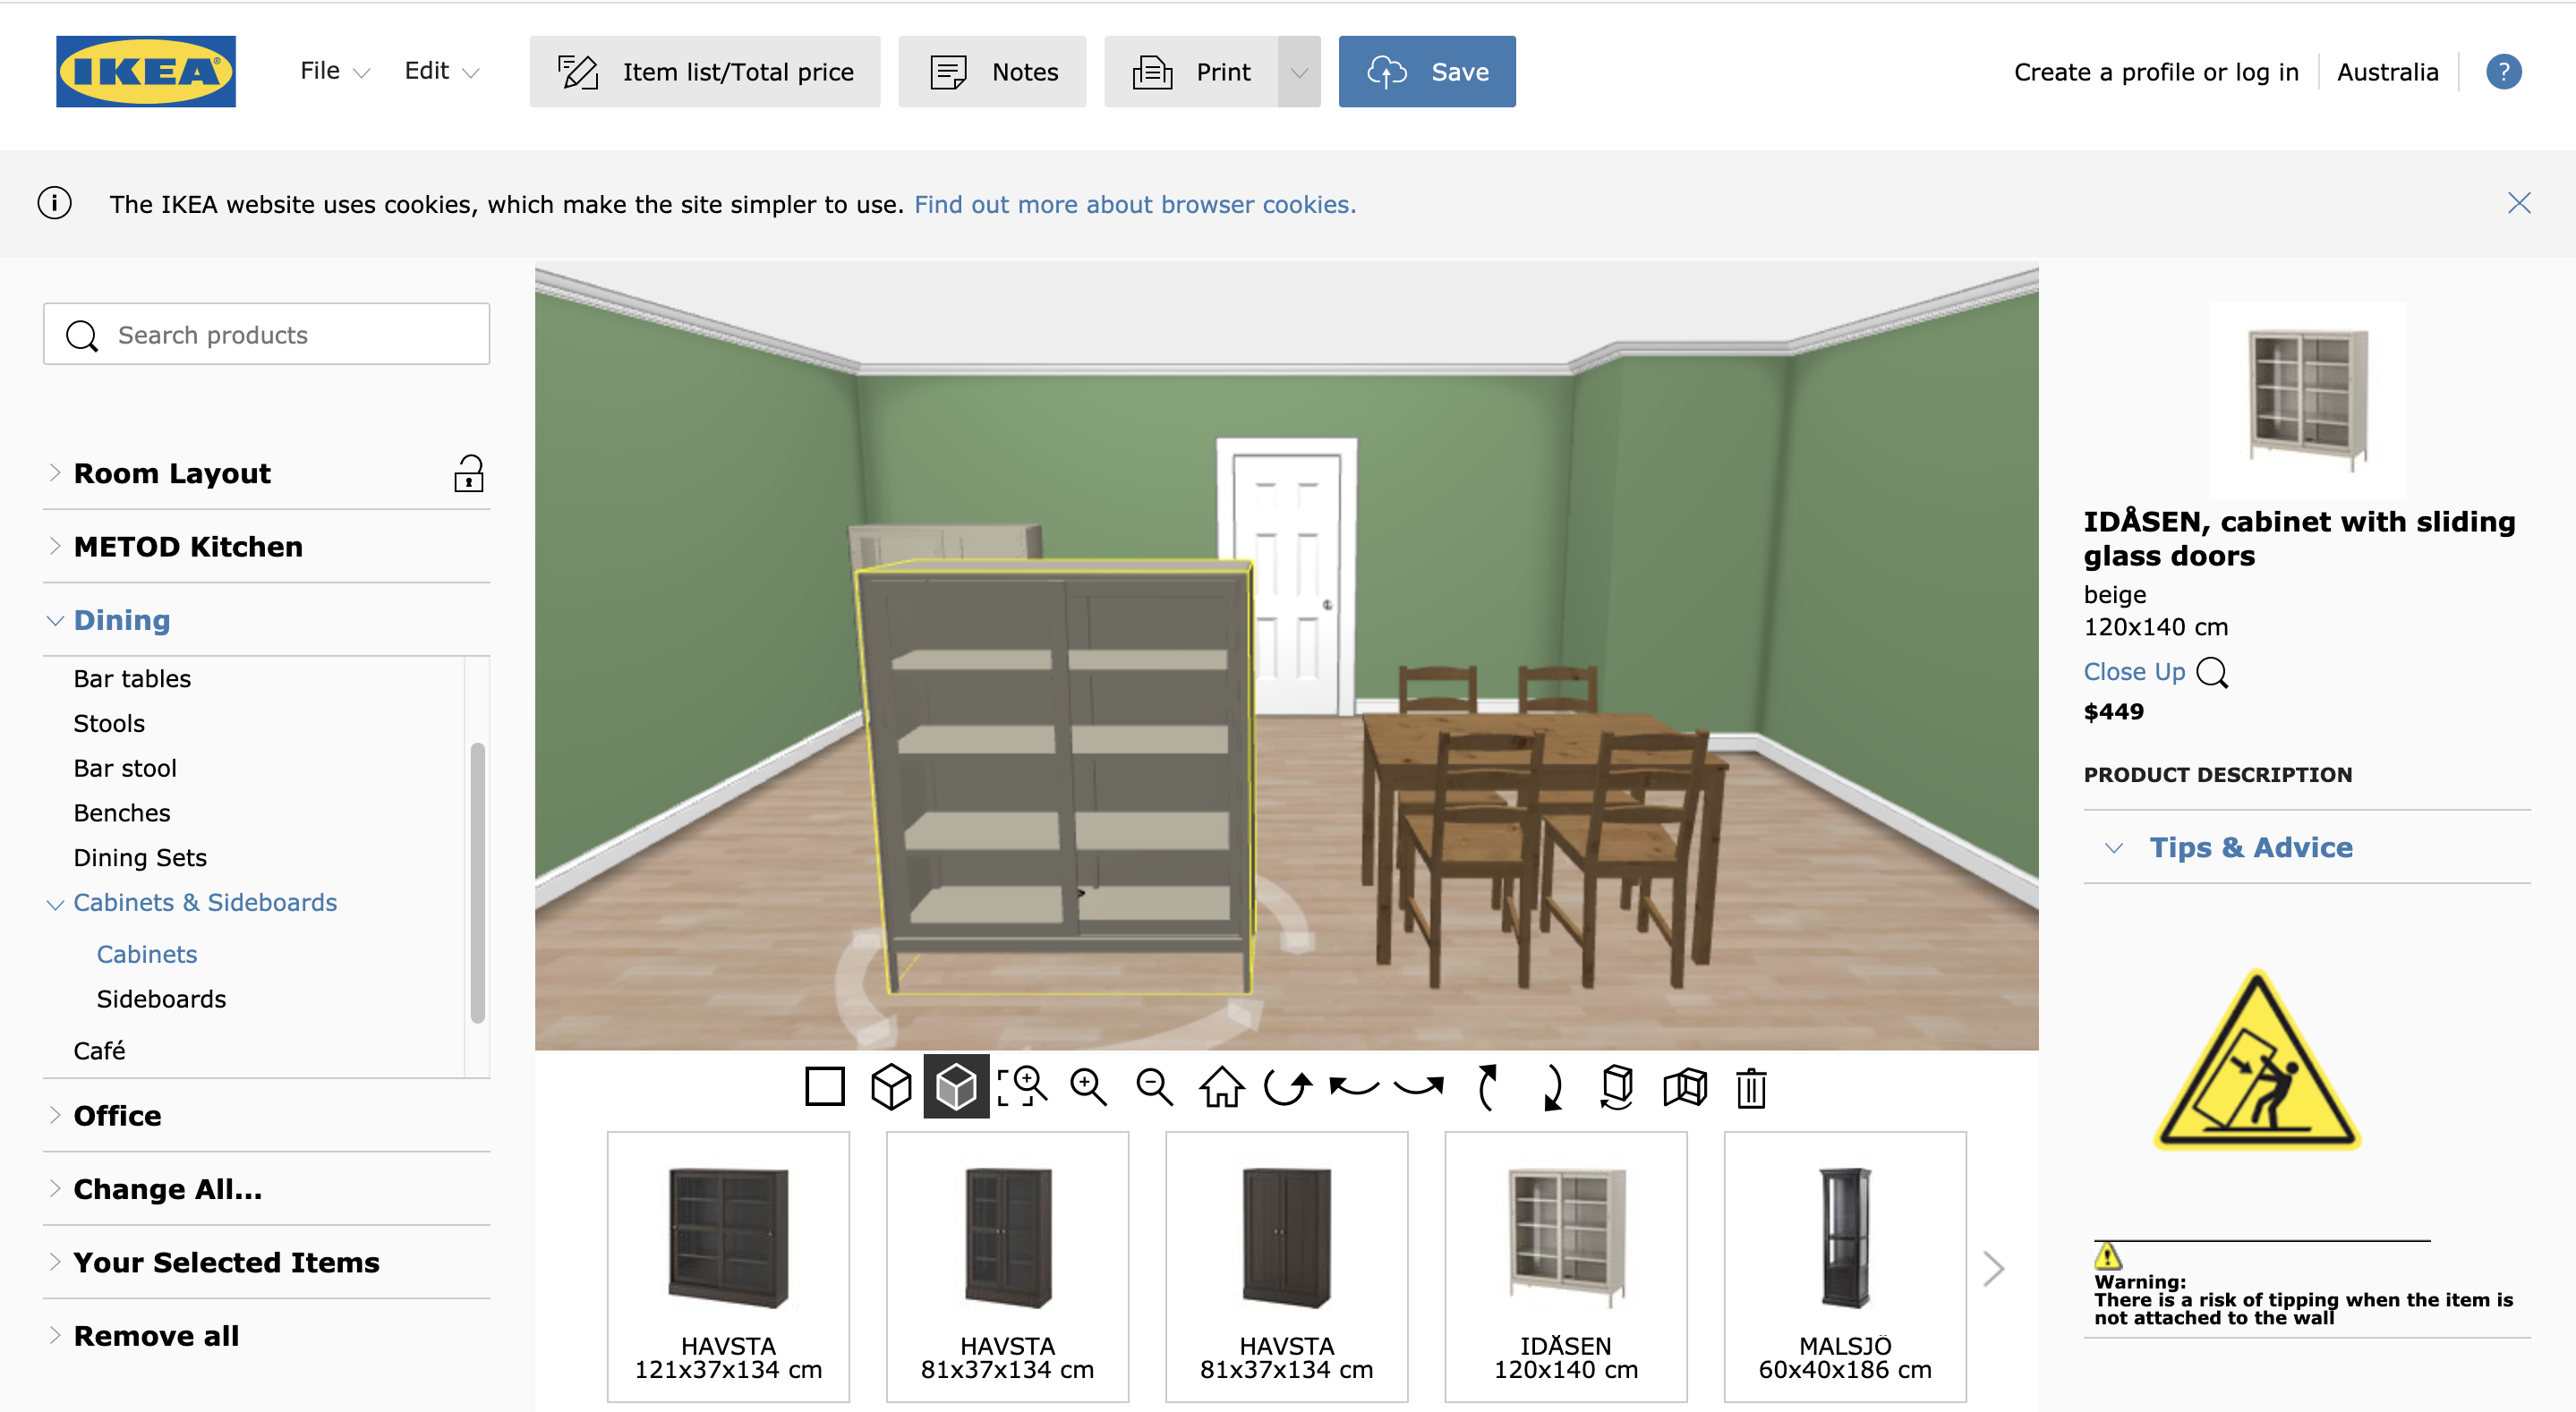Open the Edit menu
2576x1412 pixels.
441,71
